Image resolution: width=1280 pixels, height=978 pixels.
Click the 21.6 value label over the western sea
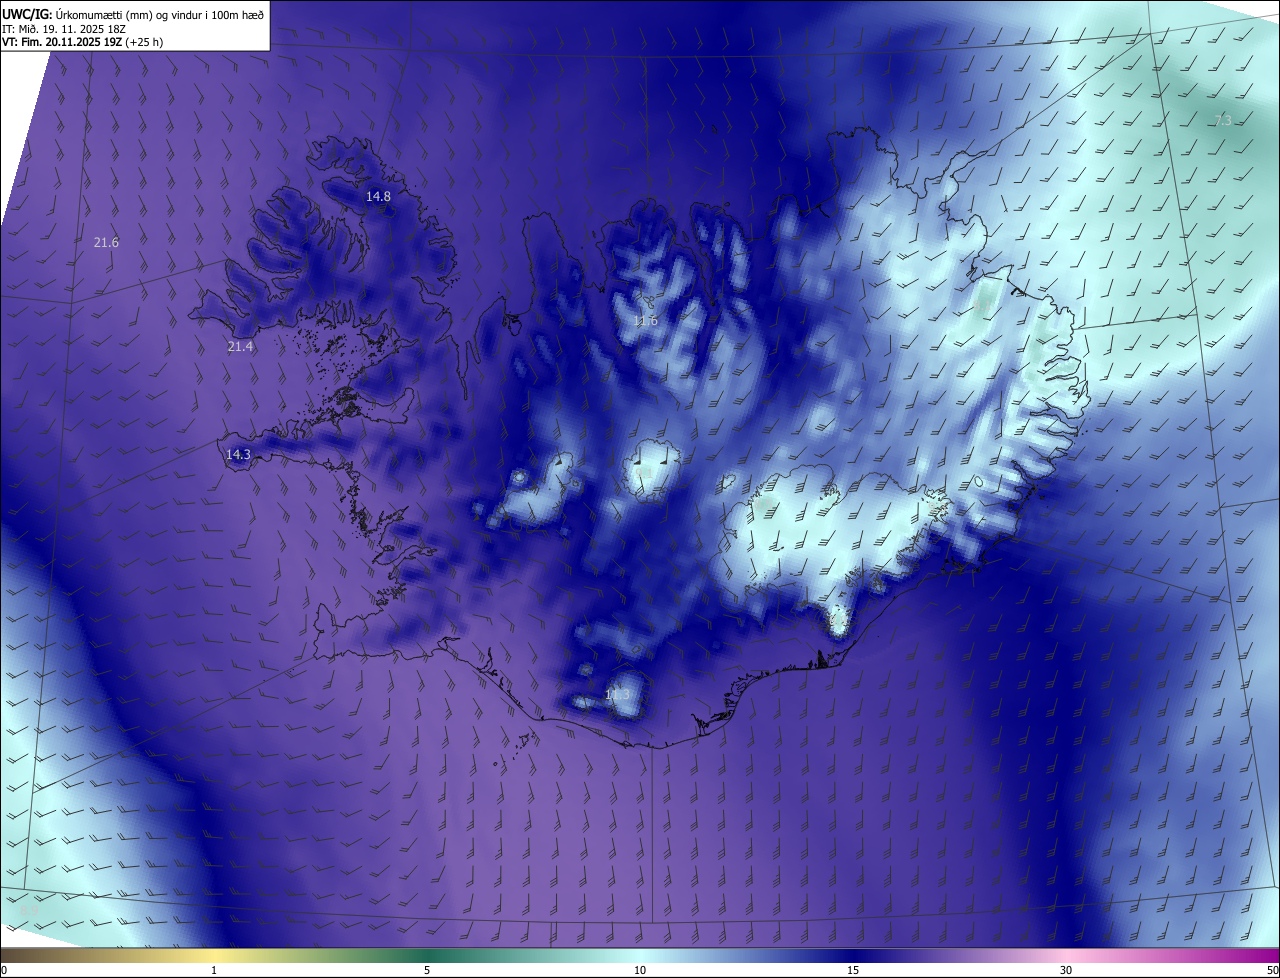(106, 243)
